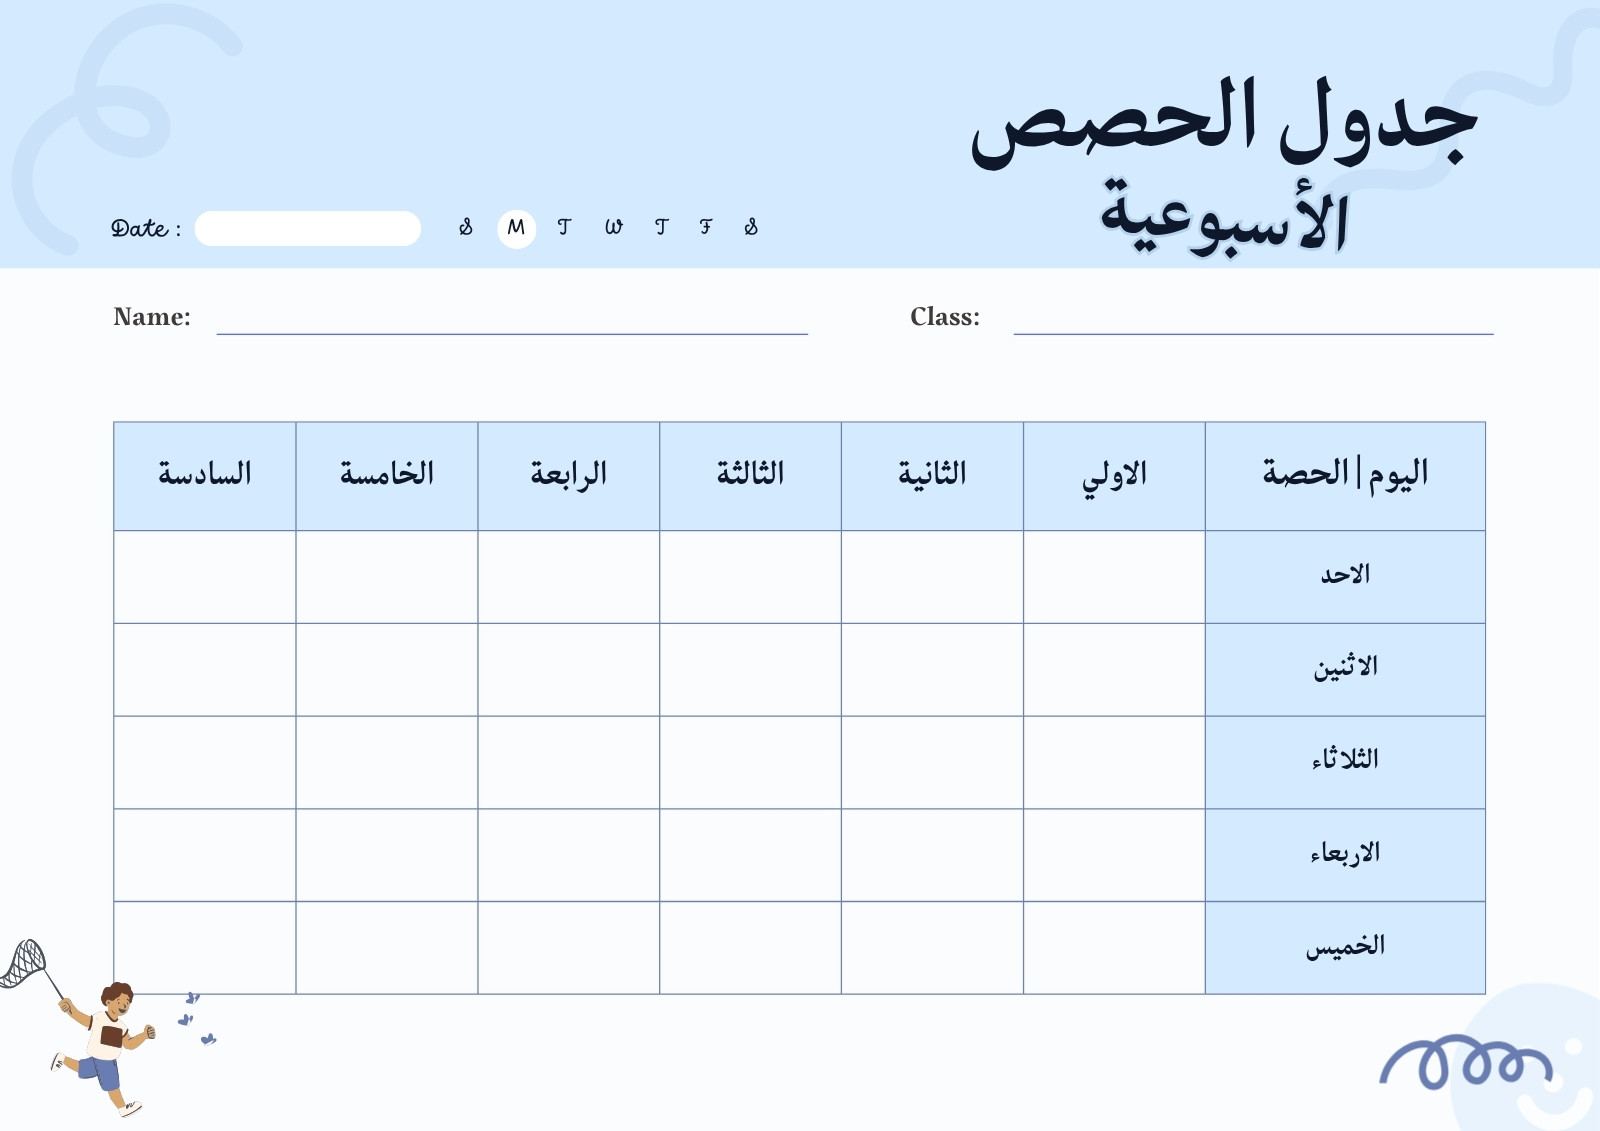Select the highlighted Monday 'M' day circle
Viewport: 1600px width, 1131px height.
[x=516, y=228]
